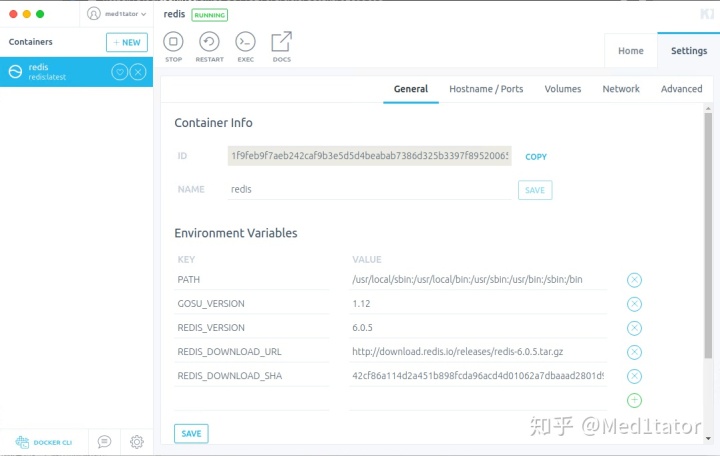Edit the REDIS_DOWNLOAD_URL value field

478,352
